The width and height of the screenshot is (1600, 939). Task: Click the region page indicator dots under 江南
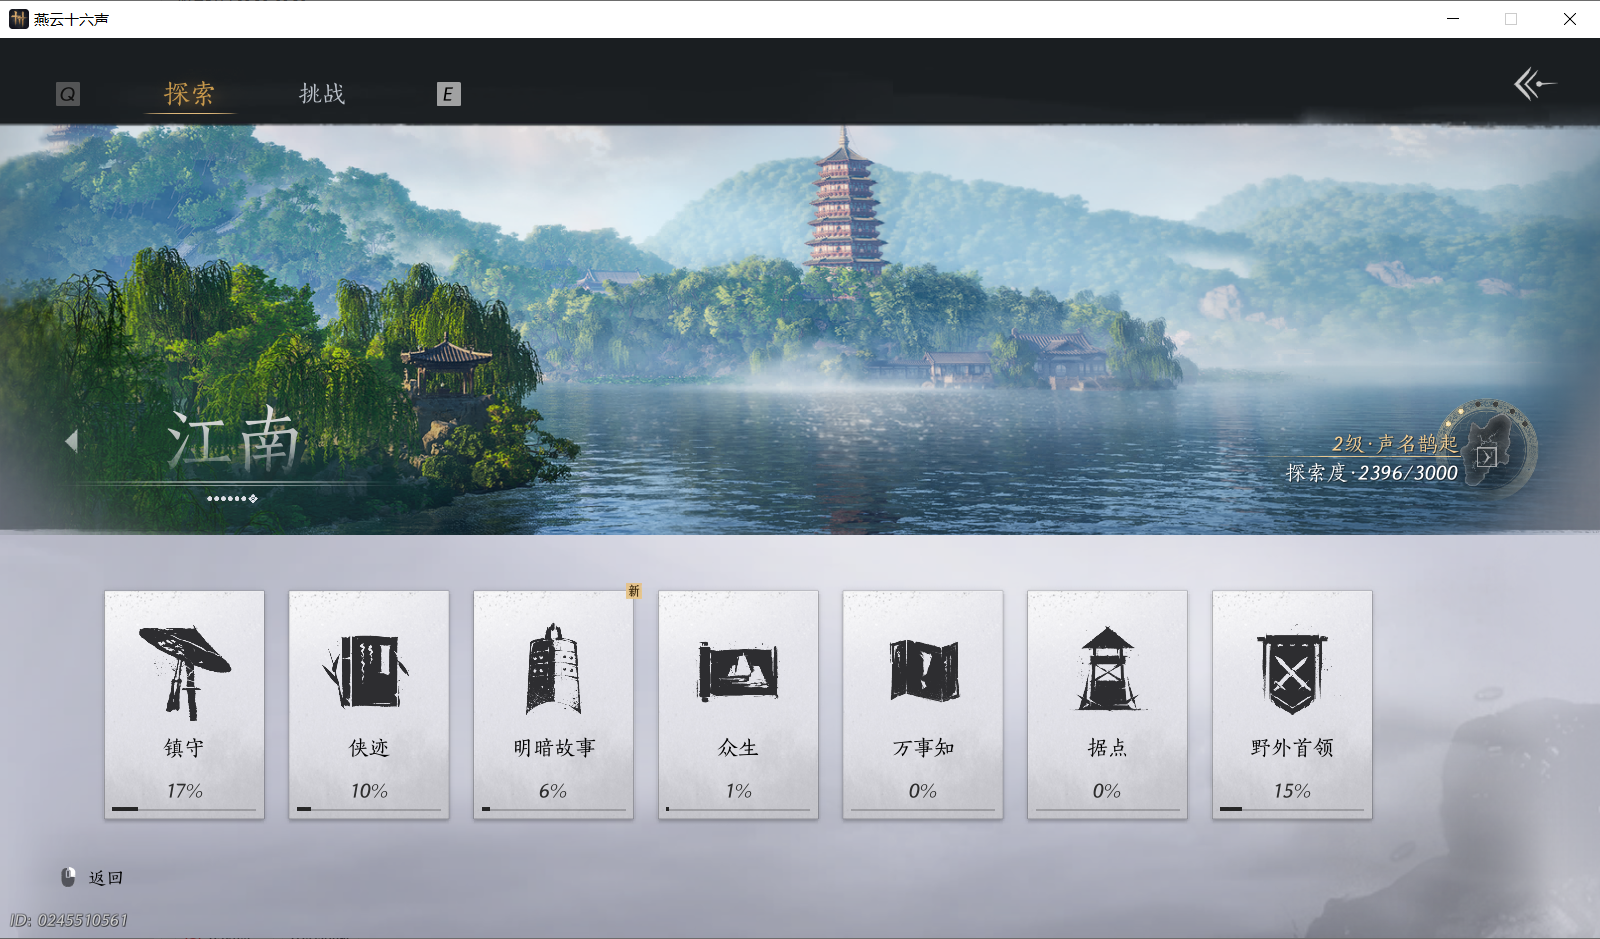(x=232, y=498)
